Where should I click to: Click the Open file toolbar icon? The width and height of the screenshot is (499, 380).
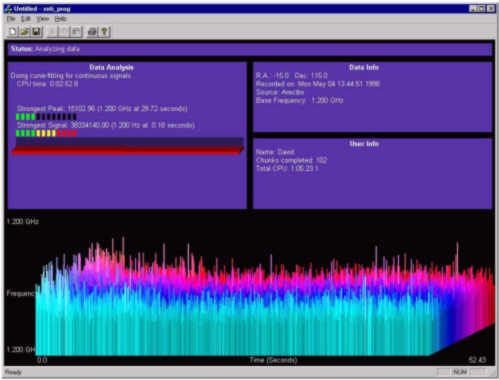[x=24, y=32]
